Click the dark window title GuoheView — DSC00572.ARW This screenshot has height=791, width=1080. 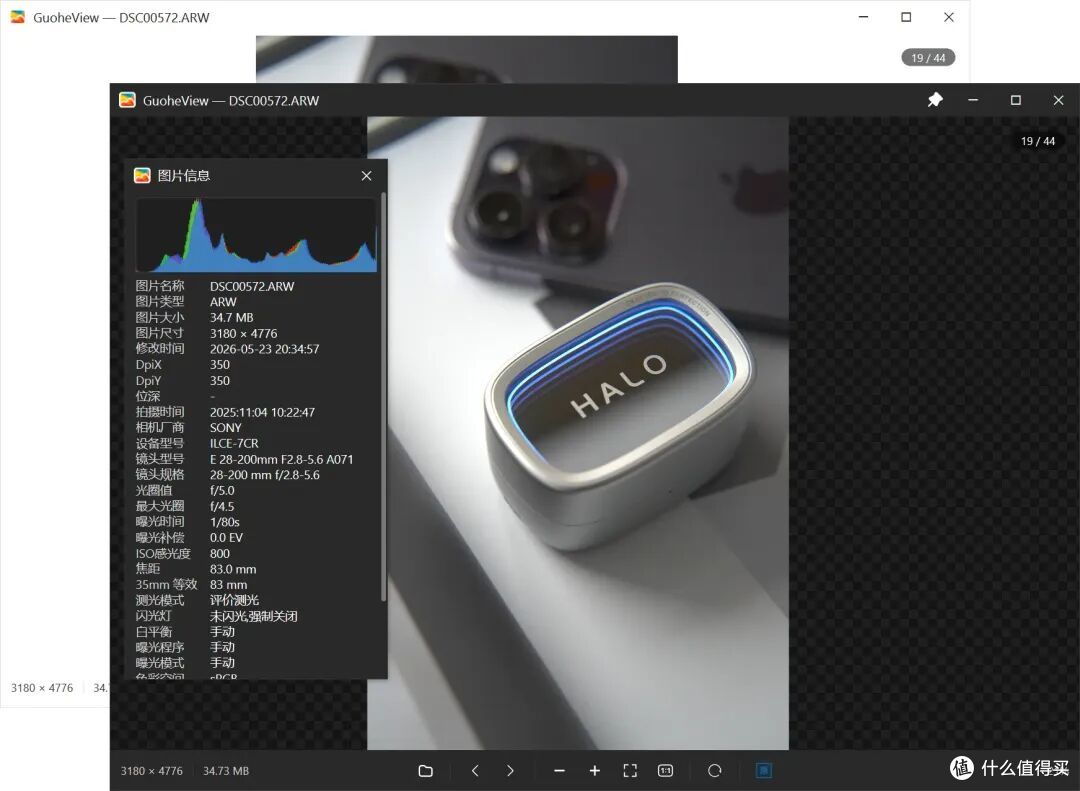(231, 101)
